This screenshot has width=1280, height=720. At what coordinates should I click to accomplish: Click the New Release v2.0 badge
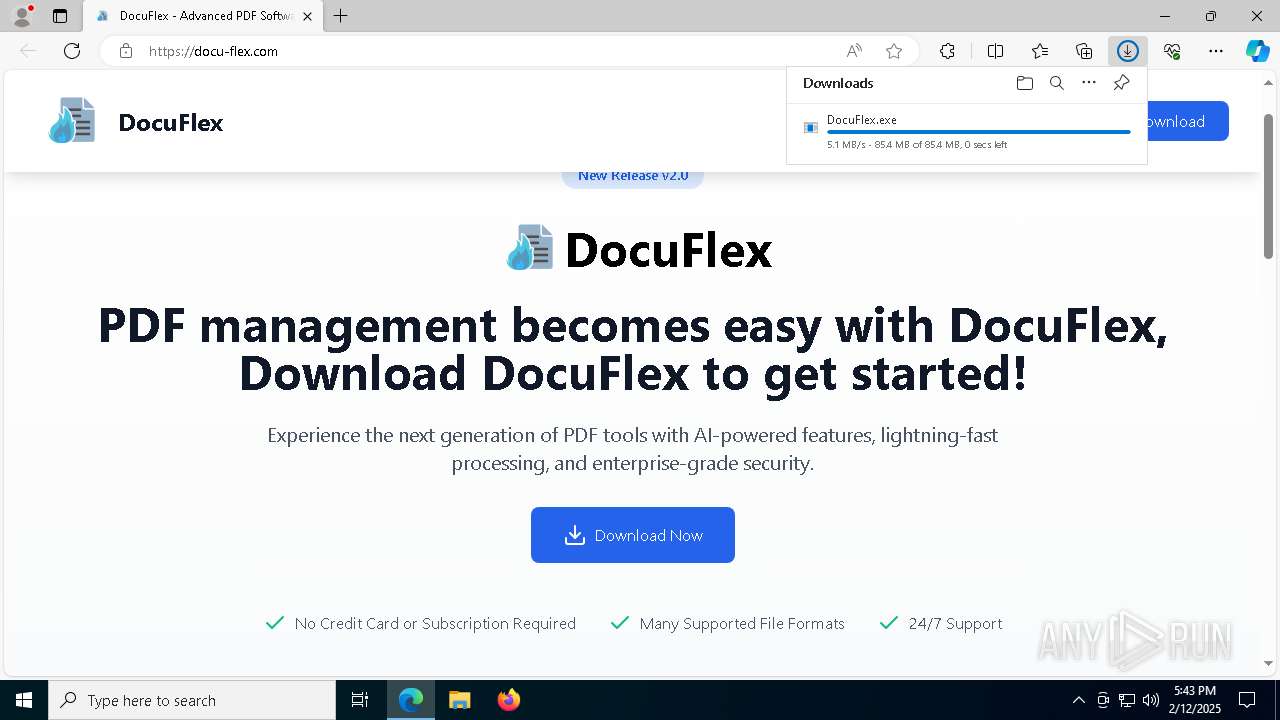(x=633, y=176)
